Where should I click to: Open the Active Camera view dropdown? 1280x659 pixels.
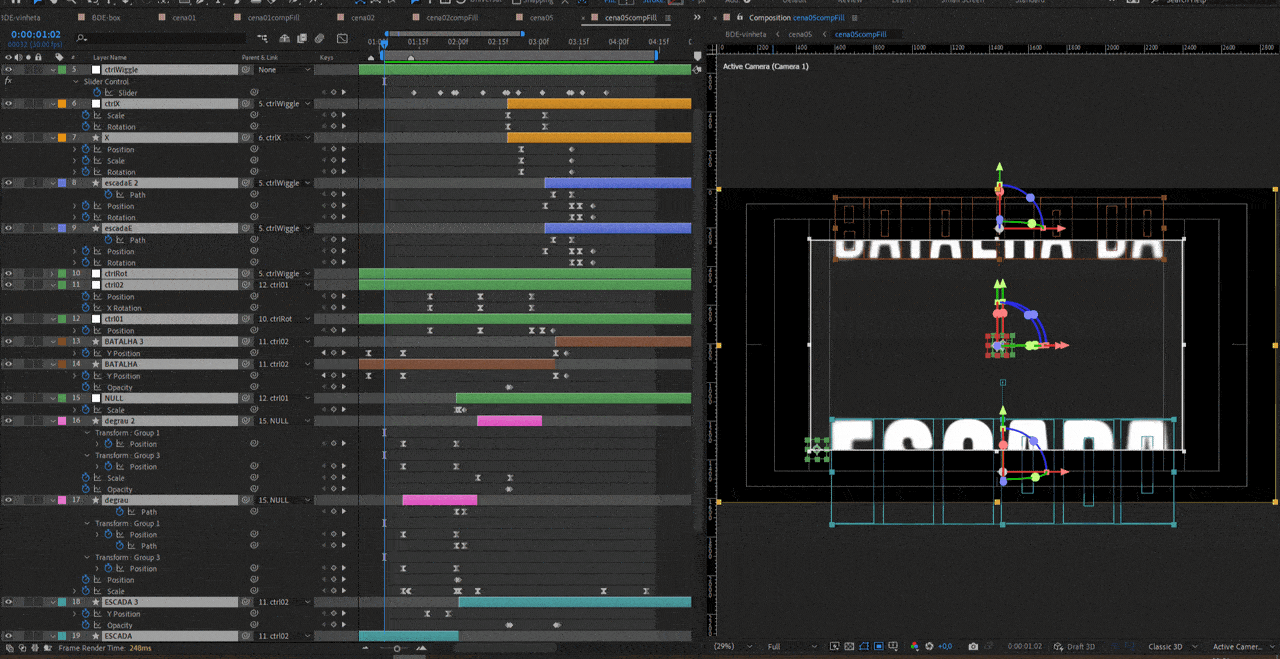tap(1241, 647)
